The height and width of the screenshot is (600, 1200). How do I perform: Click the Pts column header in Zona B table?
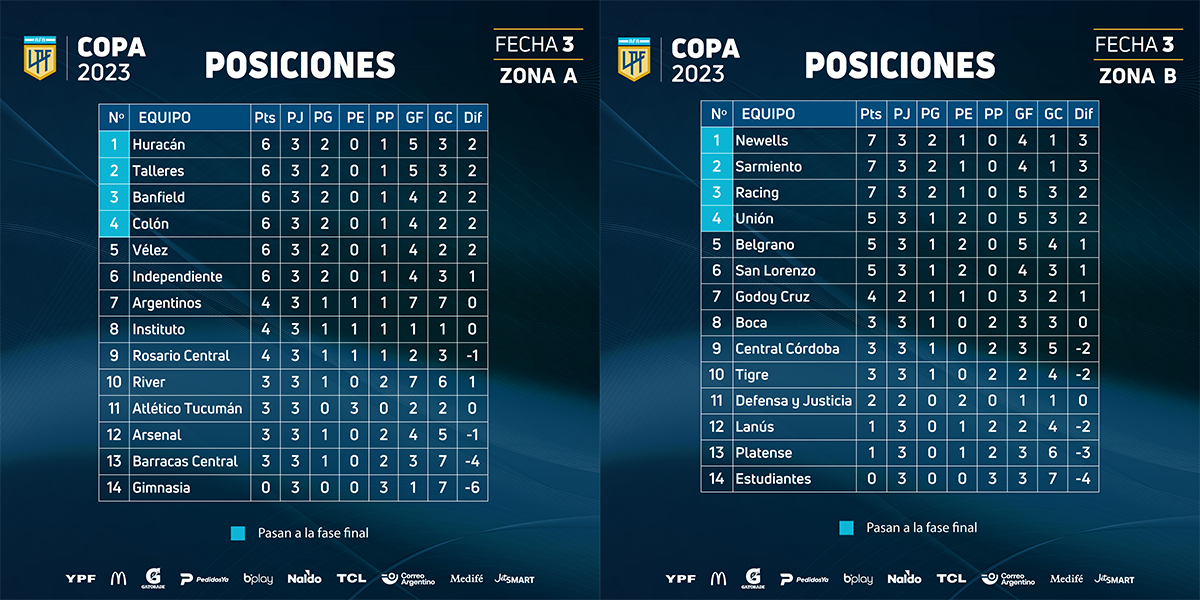pyautogui.click(x=870, y=114)
